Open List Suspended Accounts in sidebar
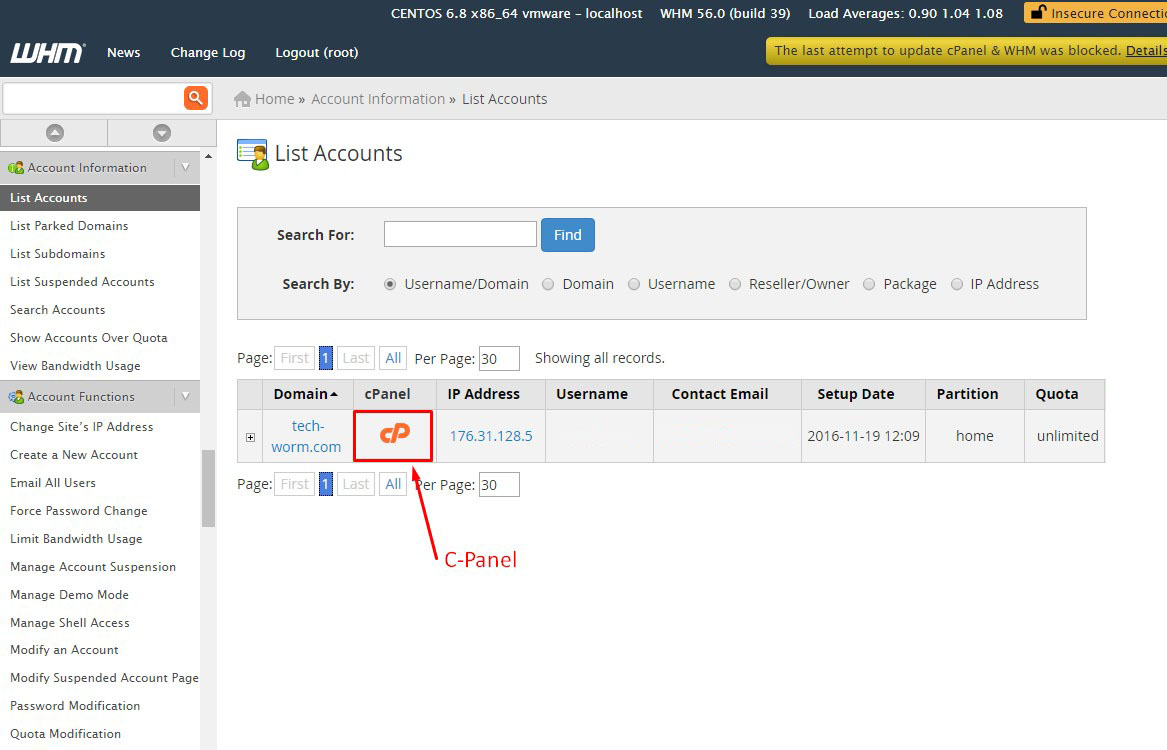Viewport: 1167px width, 750px height. (82, 282)
